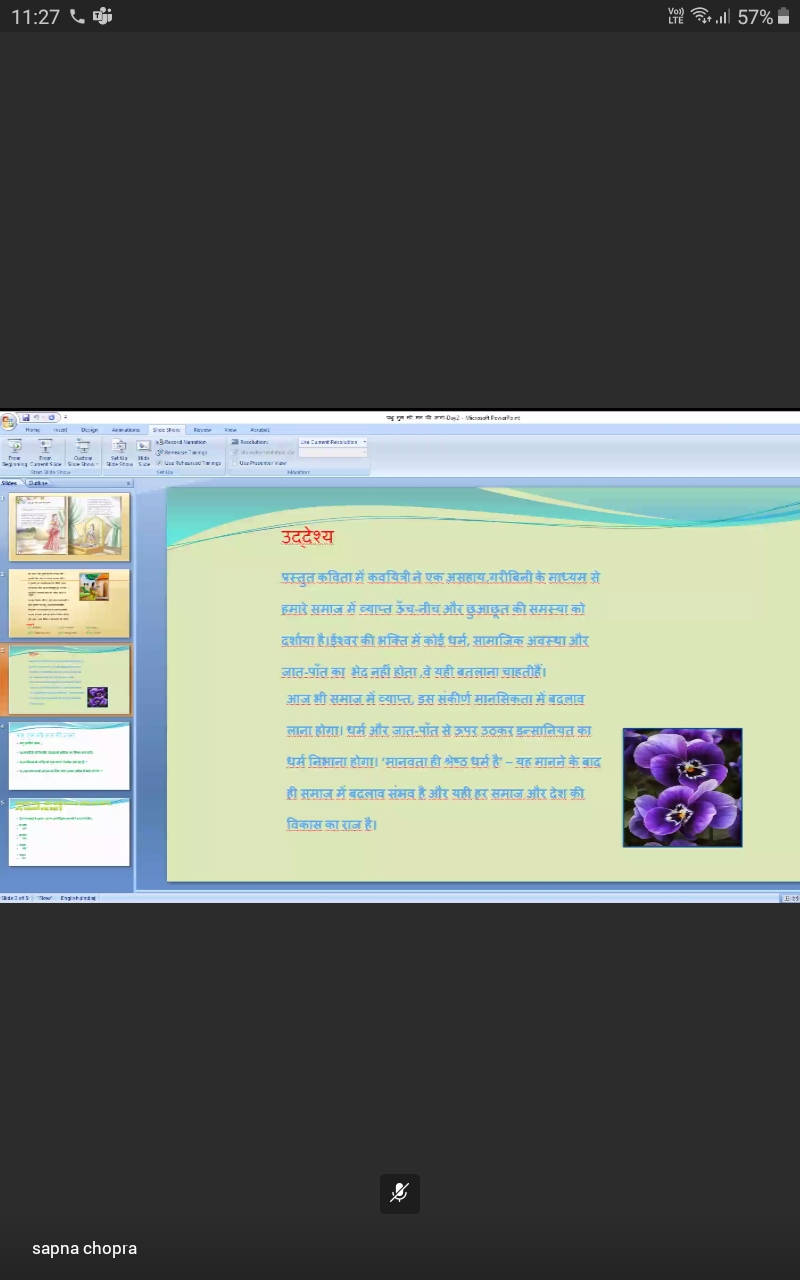Tap the Teams notification icon in status bar
Viewport: 800px width, 1280px height.
pos(102,16)
